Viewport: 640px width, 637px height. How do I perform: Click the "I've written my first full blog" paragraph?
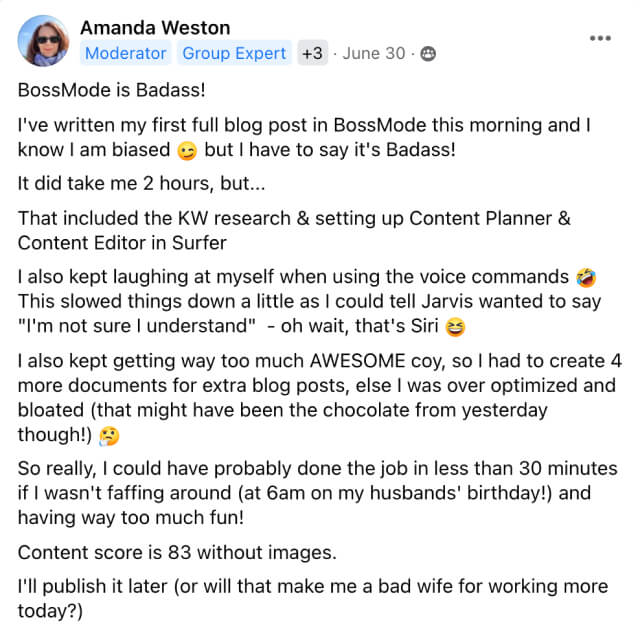click(x=304, y=138)
